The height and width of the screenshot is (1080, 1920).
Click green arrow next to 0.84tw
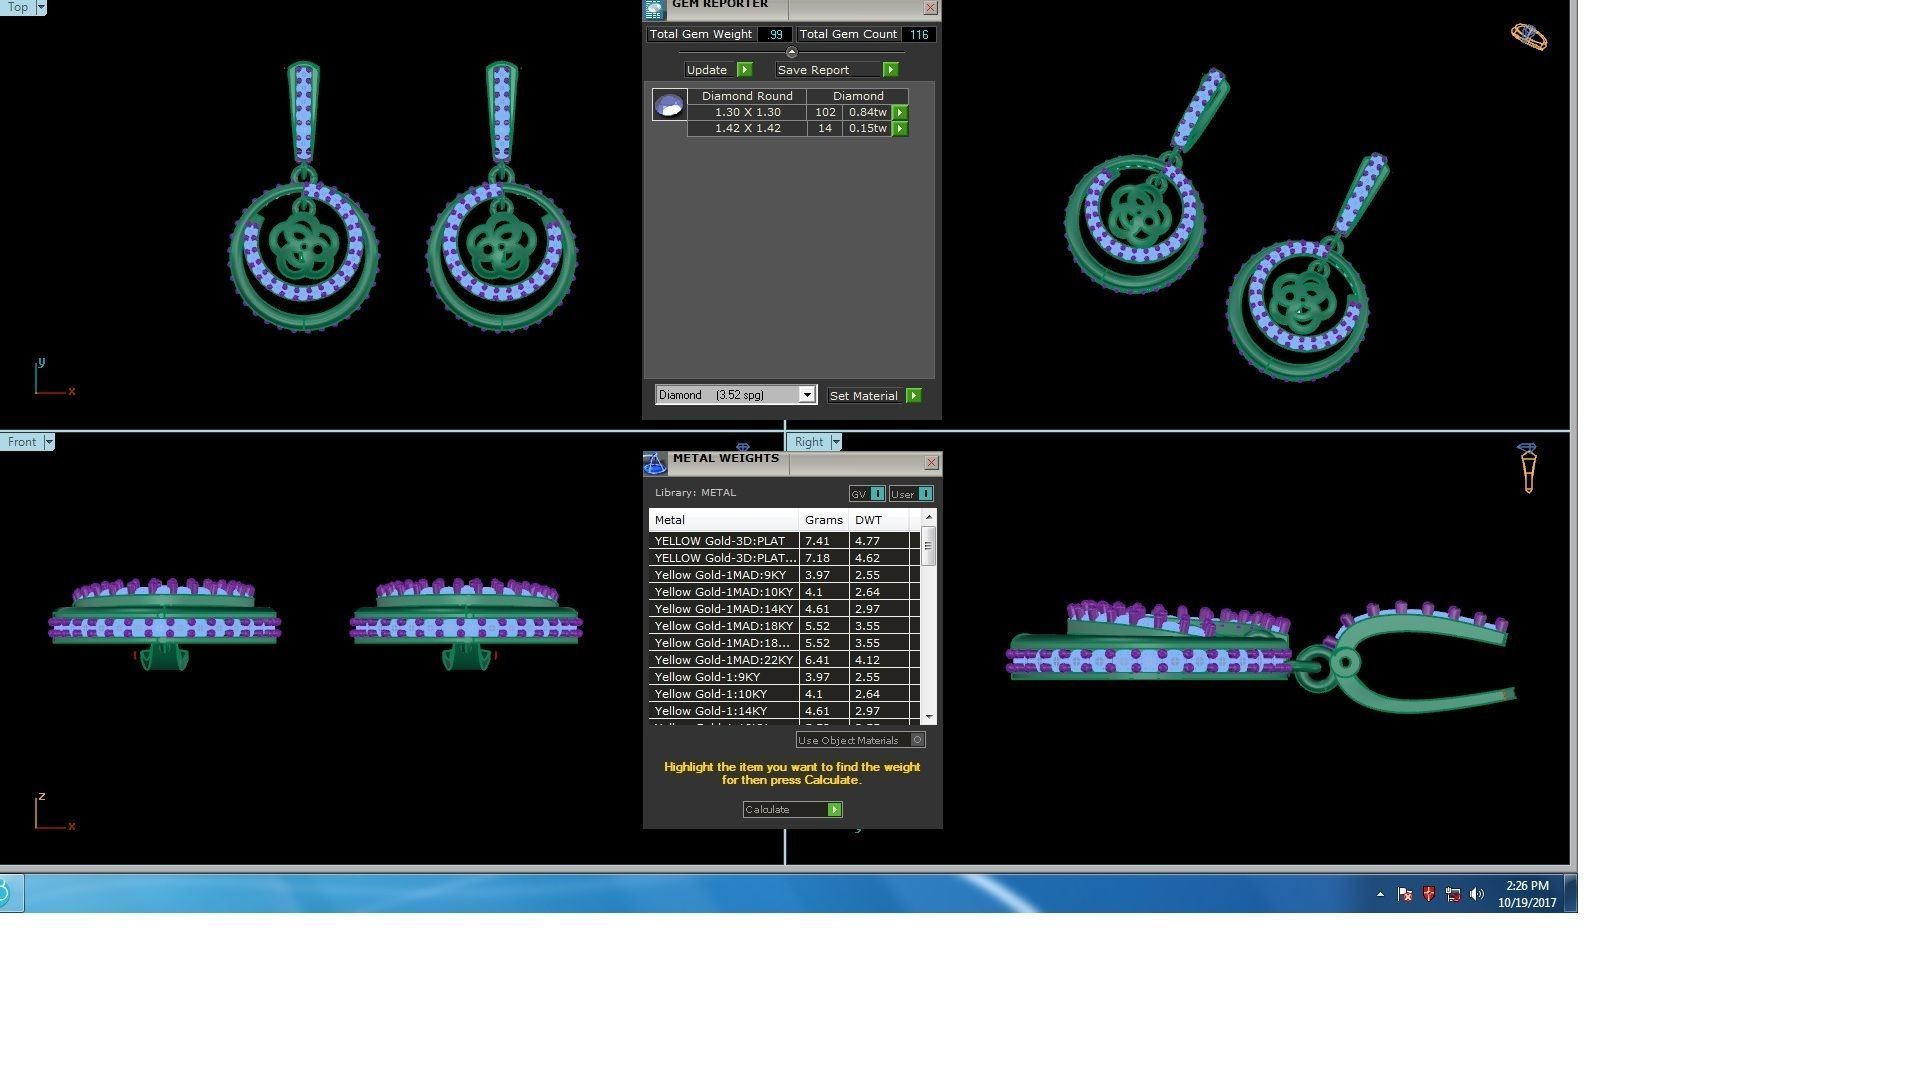900,113
